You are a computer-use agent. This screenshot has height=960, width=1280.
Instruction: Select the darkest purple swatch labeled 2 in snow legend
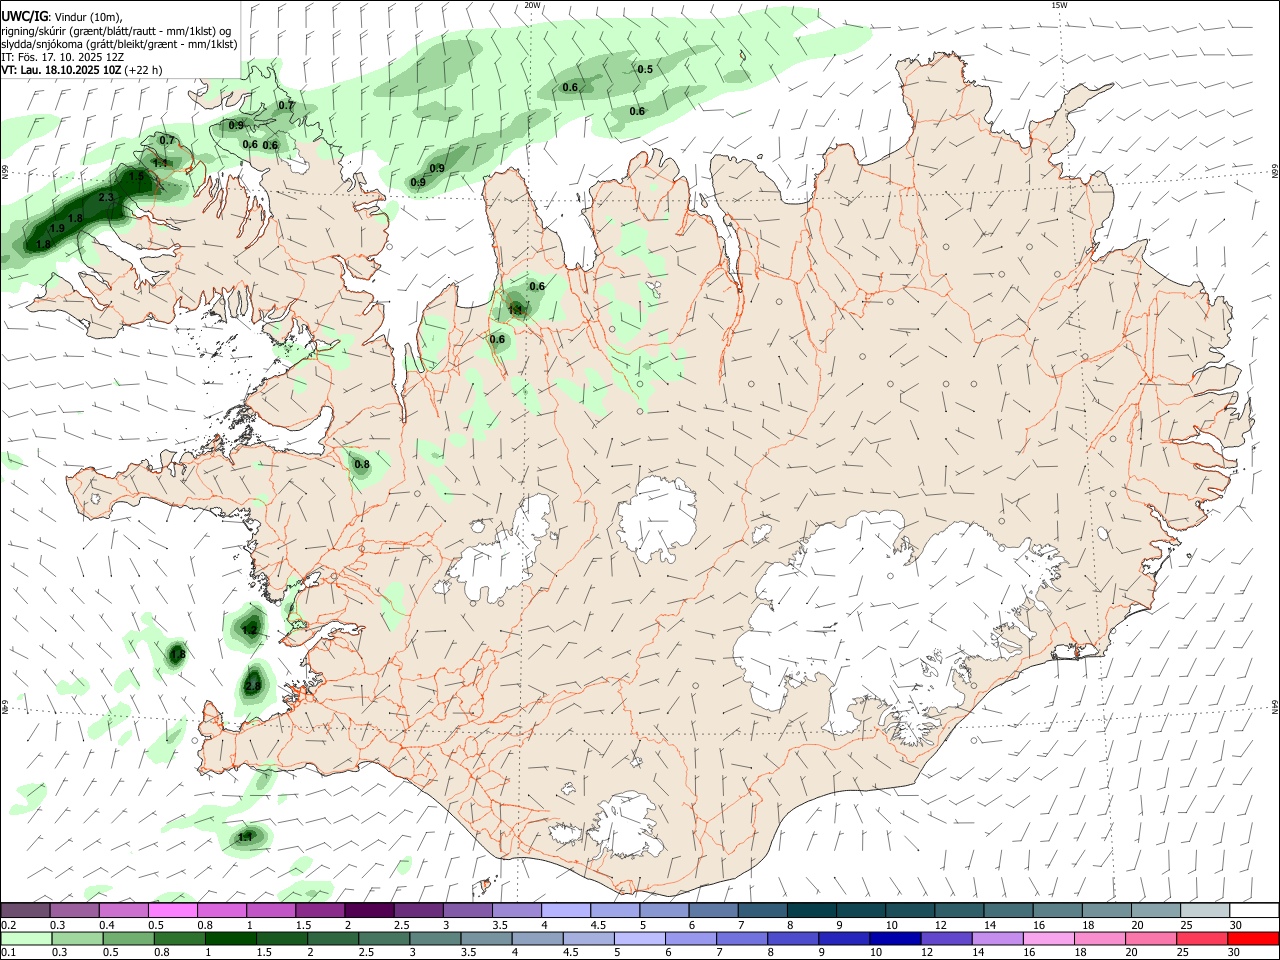369,910
